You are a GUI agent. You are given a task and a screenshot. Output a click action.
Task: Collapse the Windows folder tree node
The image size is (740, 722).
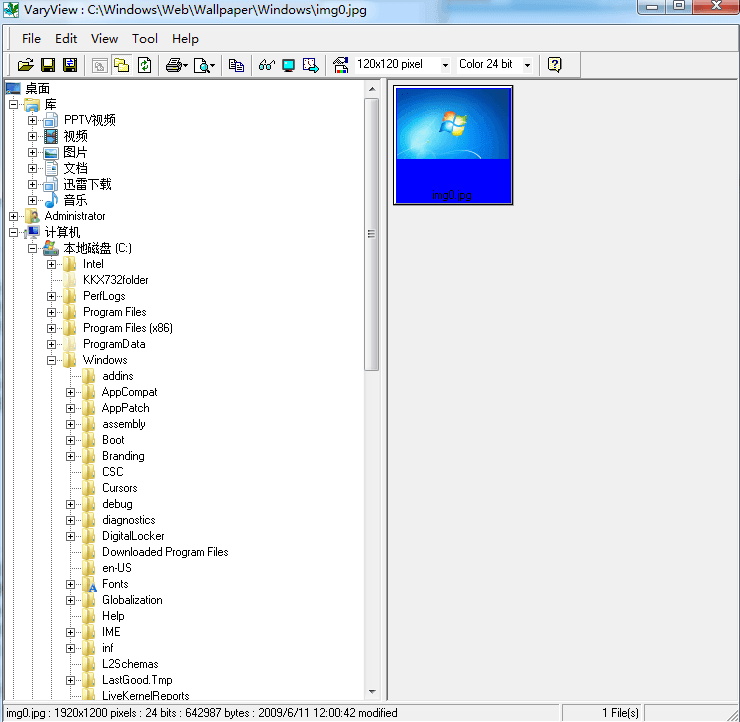coord(52,360)
